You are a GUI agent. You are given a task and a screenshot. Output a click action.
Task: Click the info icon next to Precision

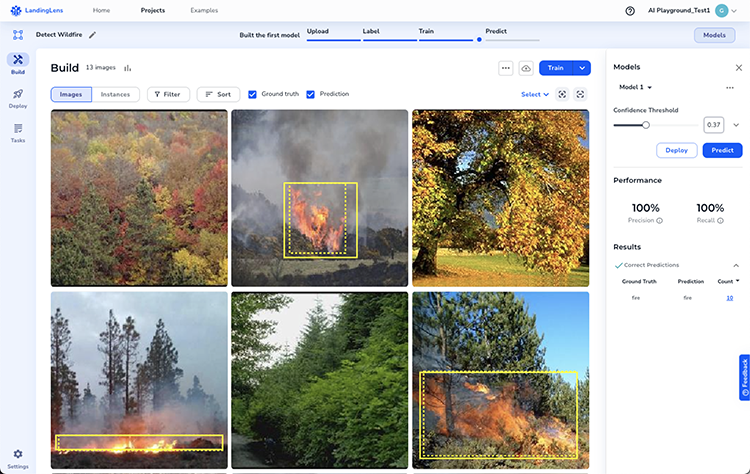[x=660, y=220]
